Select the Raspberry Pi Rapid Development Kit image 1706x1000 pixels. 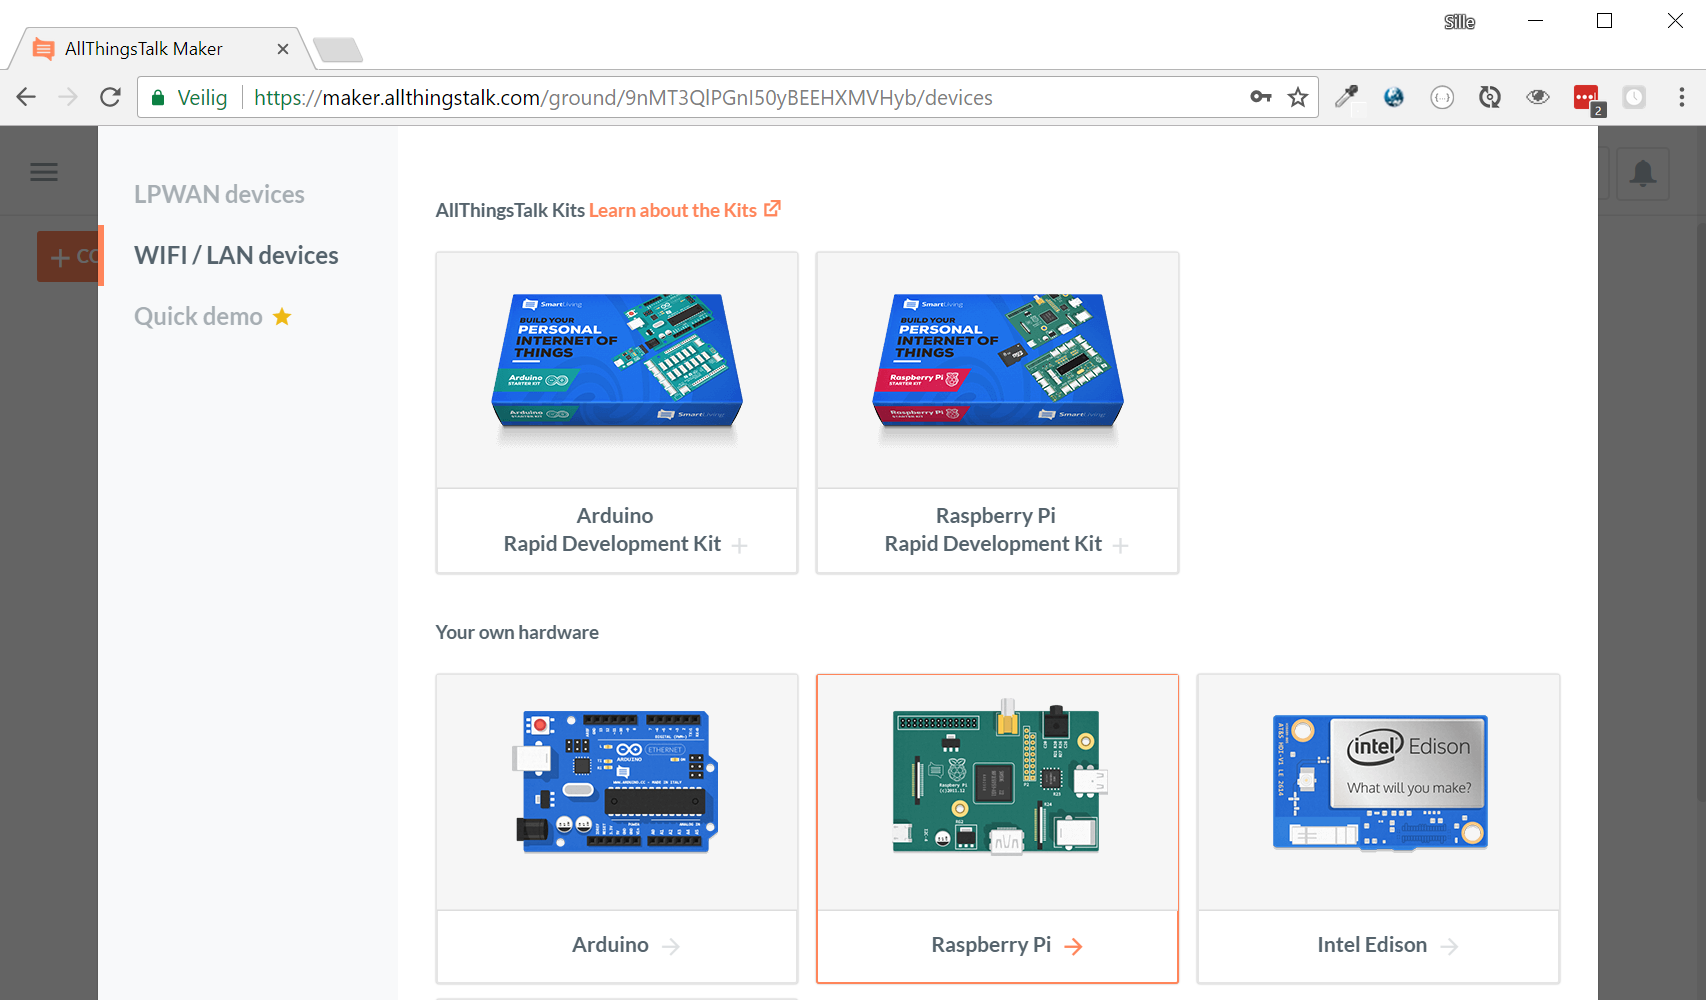[x=998, y=370]
